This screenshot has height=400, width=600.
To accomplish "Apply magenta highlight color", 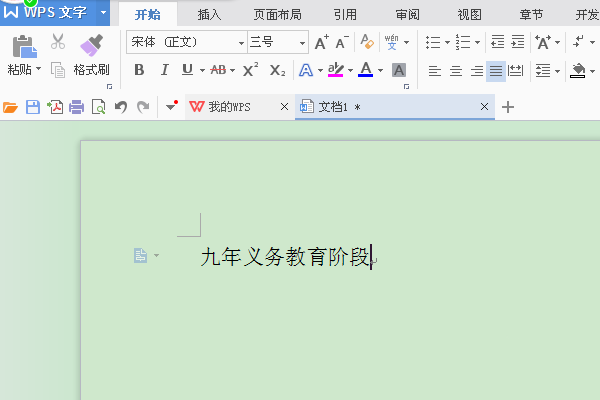I will (x=336, y=70).
